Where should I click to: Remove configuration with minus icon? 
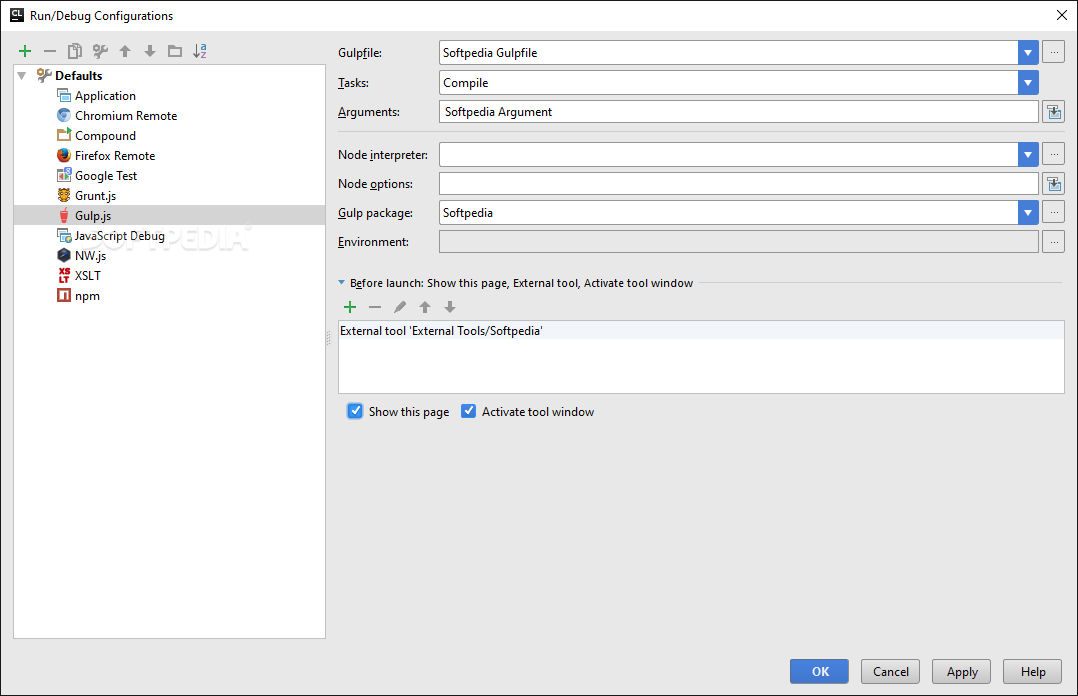pos(50,51)
